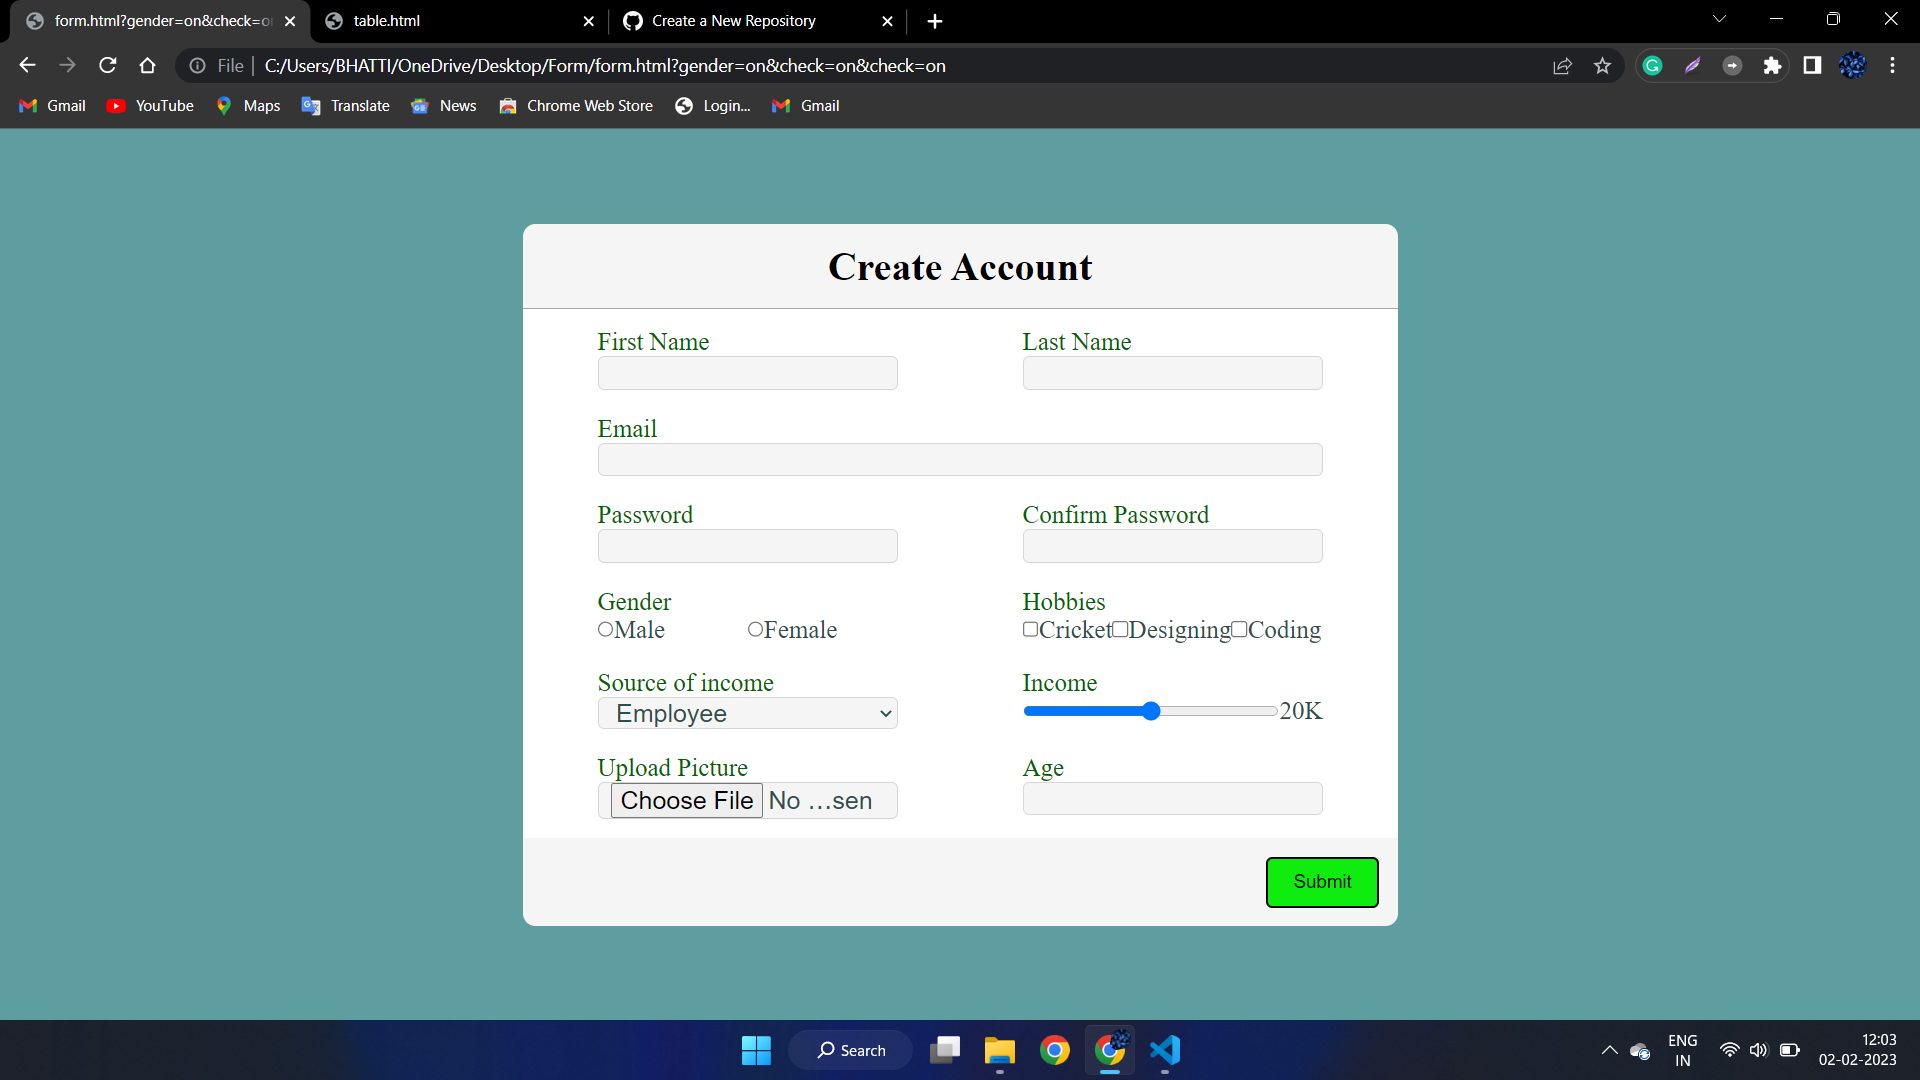Click the share page icon in address bar
The height and width of the screenshot is (1080, 1920).
point(1562,66)
